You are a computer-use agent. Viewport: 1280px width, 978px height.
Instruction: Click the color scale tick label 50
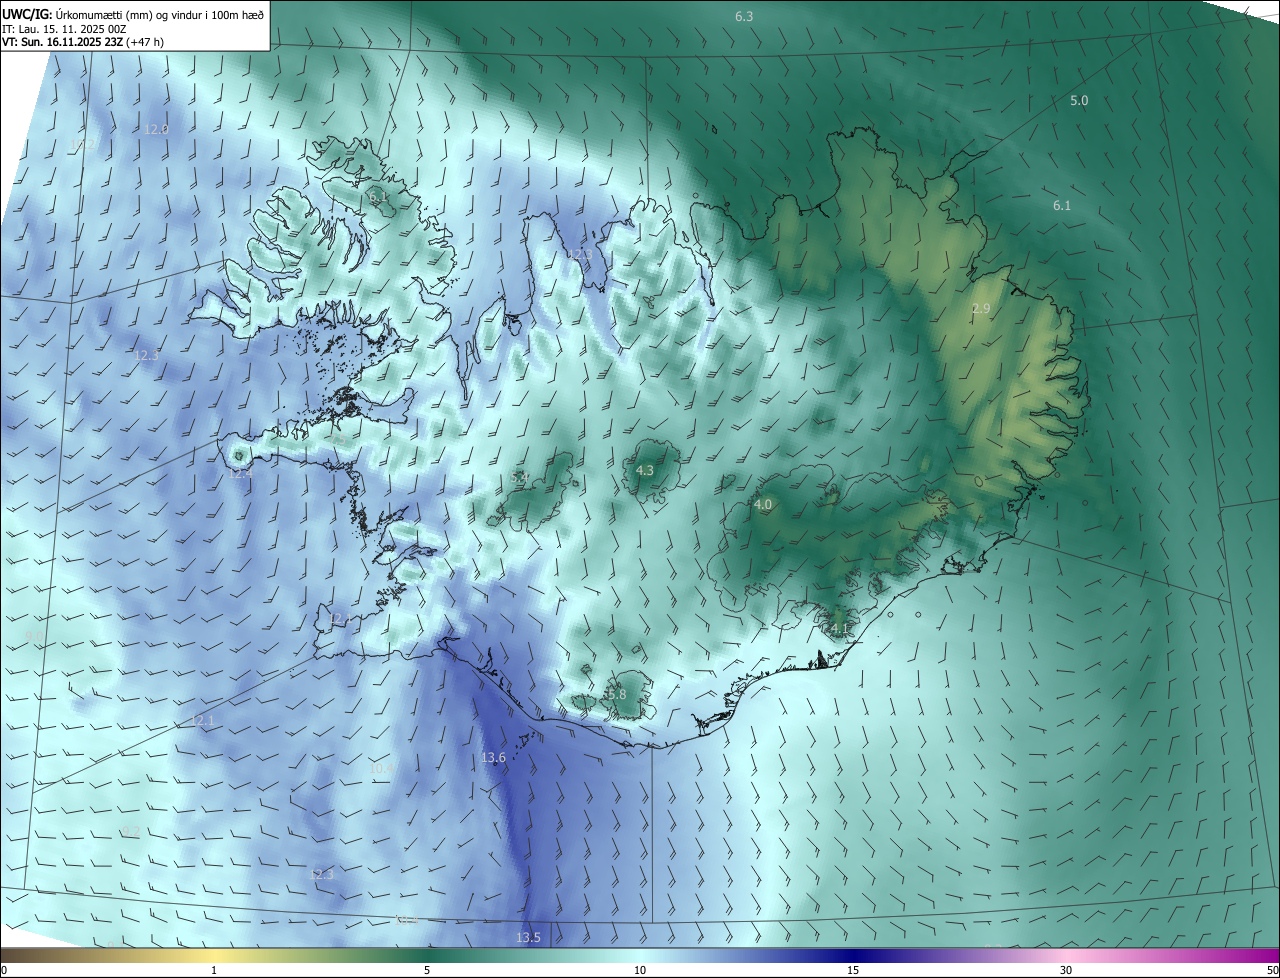click(1272, 970)
